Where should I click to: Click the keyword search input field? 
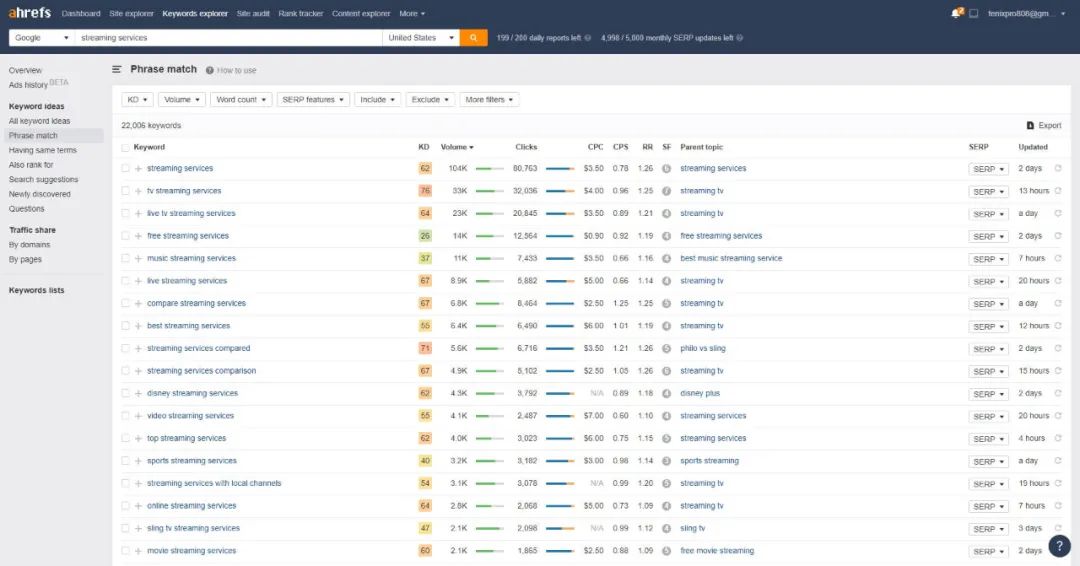pos(228,38)
